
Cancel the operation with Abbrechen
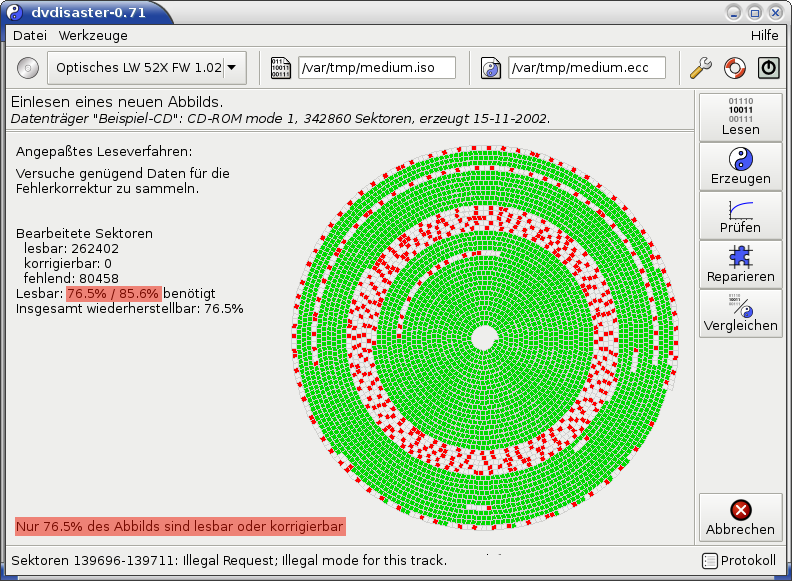pyautogui.click(x=740, y=517)
